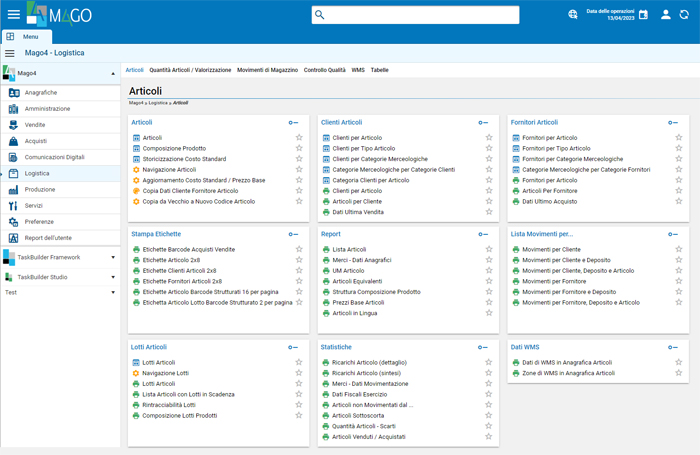The image size is (700, 455).
Task: Open the Acquisti shopping bag icon
Action: click(x=14, y=141)
